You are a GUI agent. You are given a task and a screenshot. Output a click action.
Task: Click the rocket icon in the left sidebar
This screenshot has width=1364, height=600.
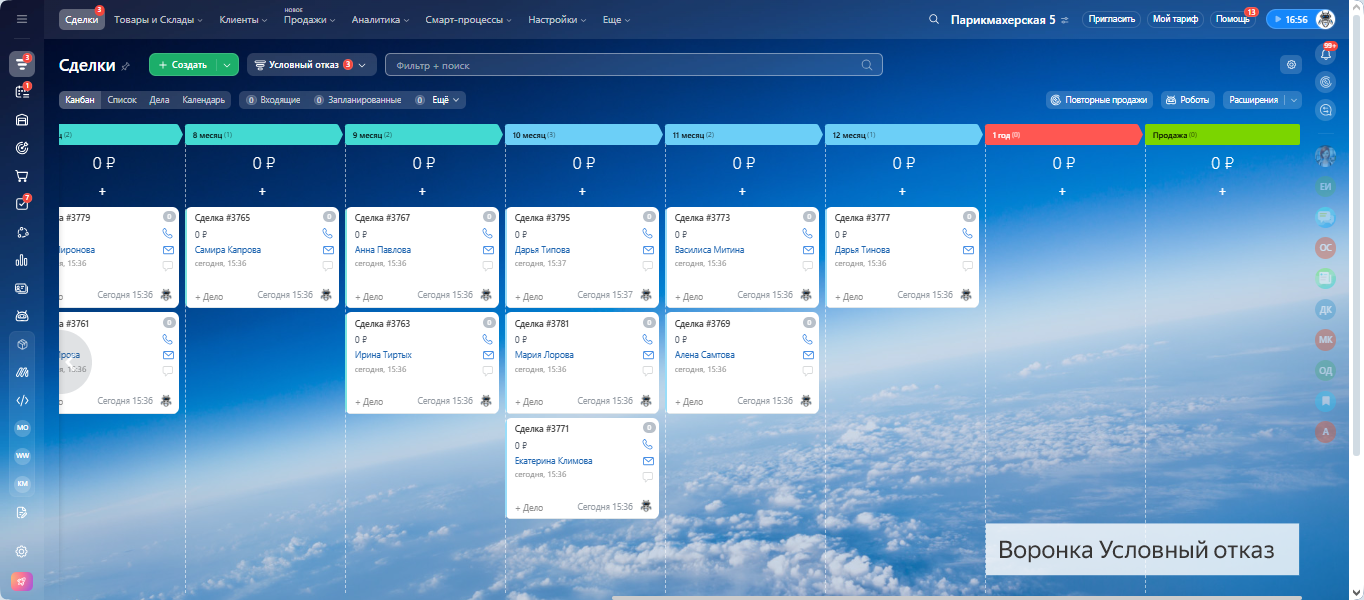pyautogui.click(x=22, y=581)
